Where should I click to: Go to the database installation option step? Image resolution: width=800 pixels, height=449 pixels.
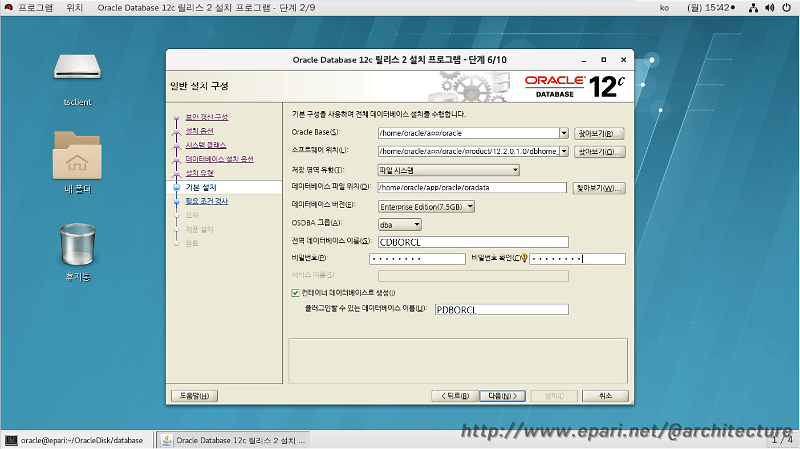click(219, 159)
